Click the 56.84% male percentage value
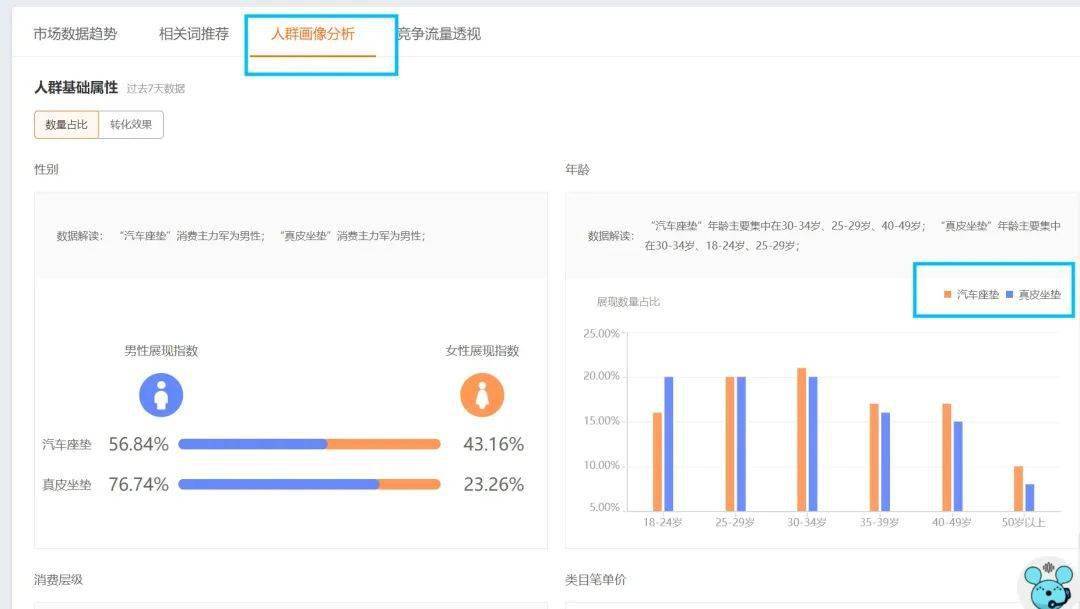The width and height of the screenshot is (1080, 609). pyautogui.click(x=138, y=444)
